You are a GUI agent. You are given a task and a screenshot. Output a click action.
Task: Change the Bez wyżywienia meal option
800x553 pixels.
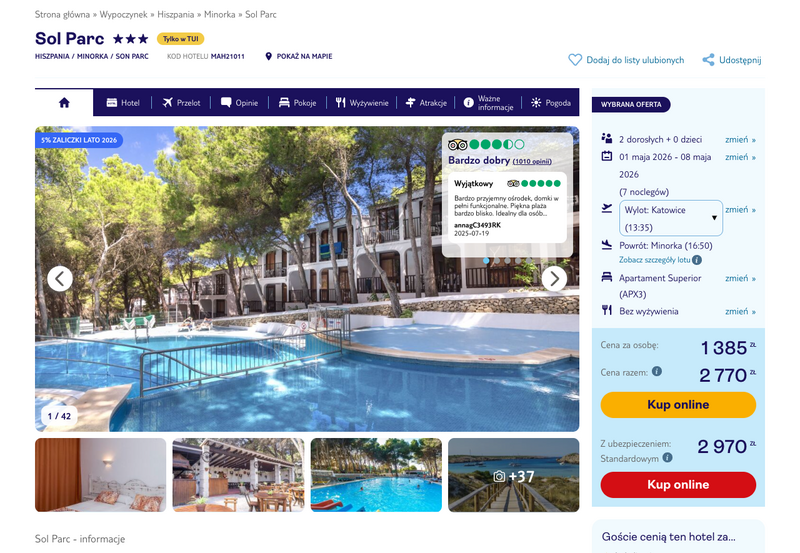(740, 312)
